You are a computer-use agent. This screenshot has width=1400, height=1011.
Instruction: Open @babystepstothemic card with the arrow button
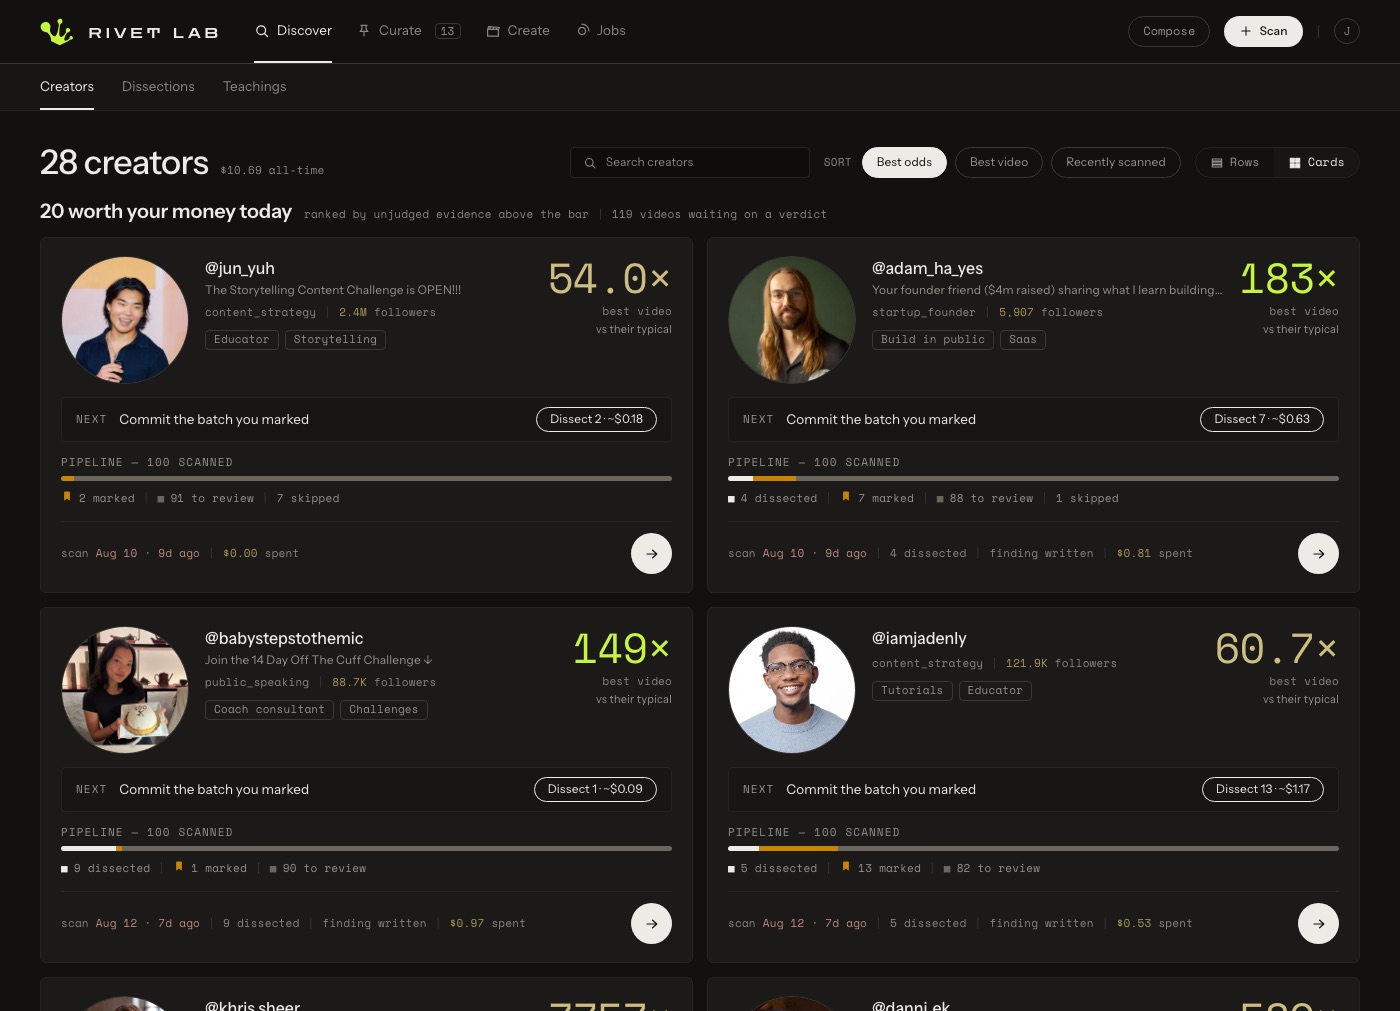(x=651, y=923)
